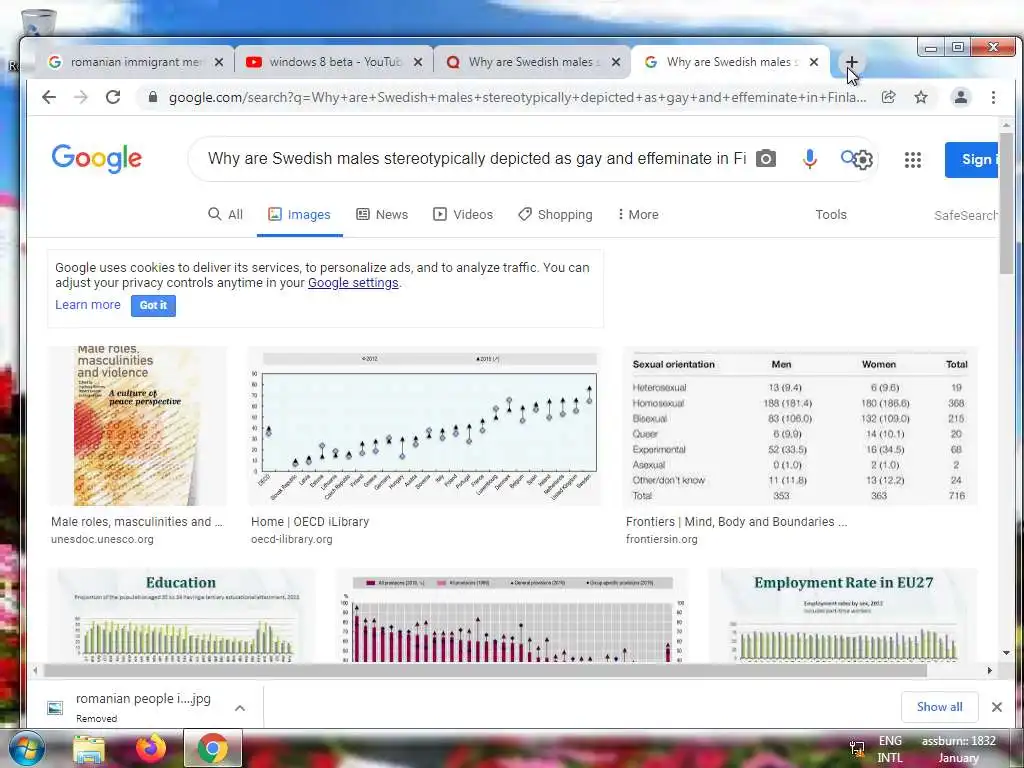This screenshot has height=768, width=1024.
Task: Click the URL address bar
Action: pos(517,97)
